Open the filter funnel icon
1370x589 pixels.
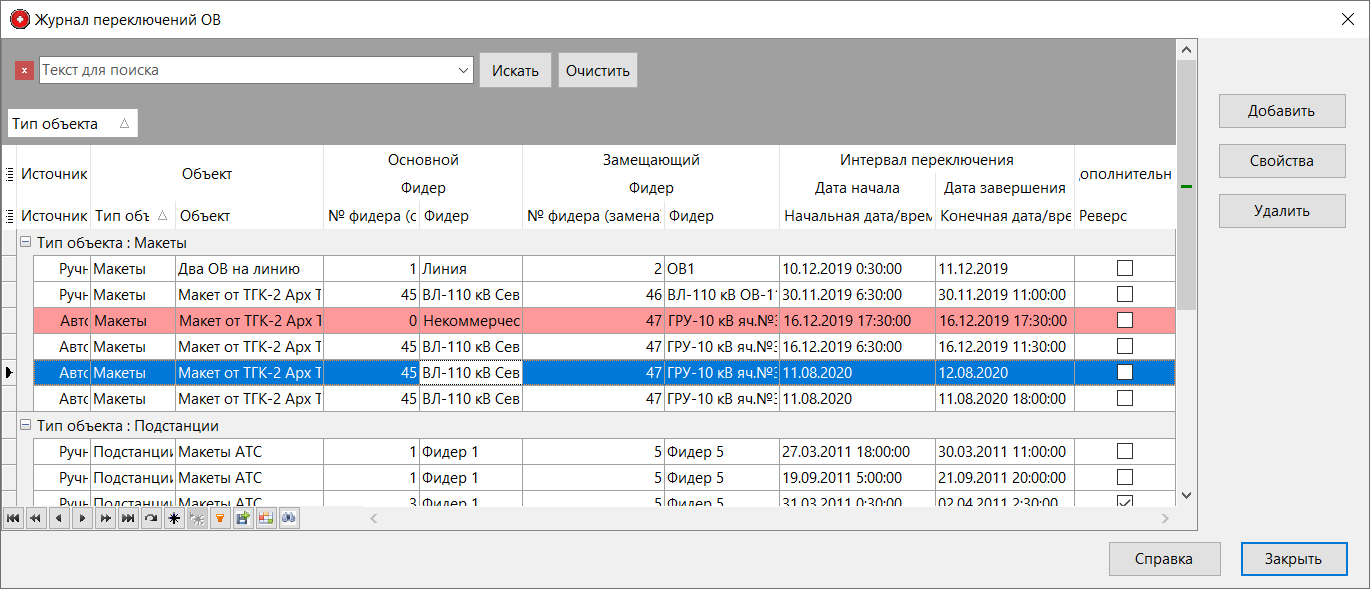coord(220,518)
